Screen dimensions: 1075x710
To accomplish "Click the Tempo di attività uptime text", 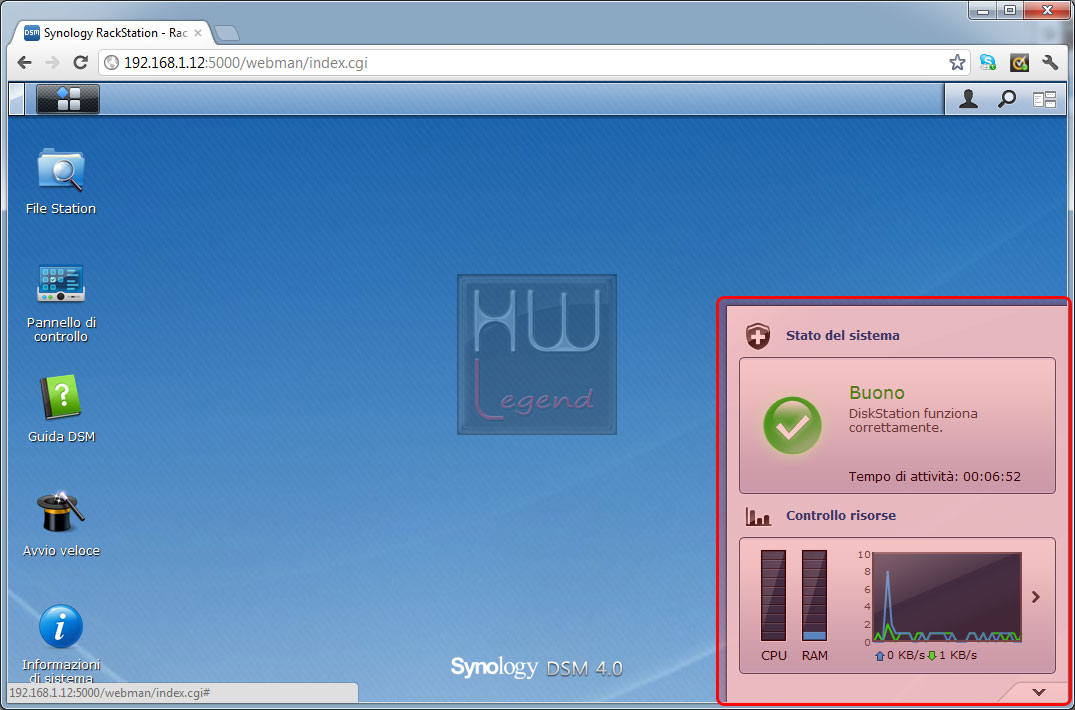I will point(934,476).
